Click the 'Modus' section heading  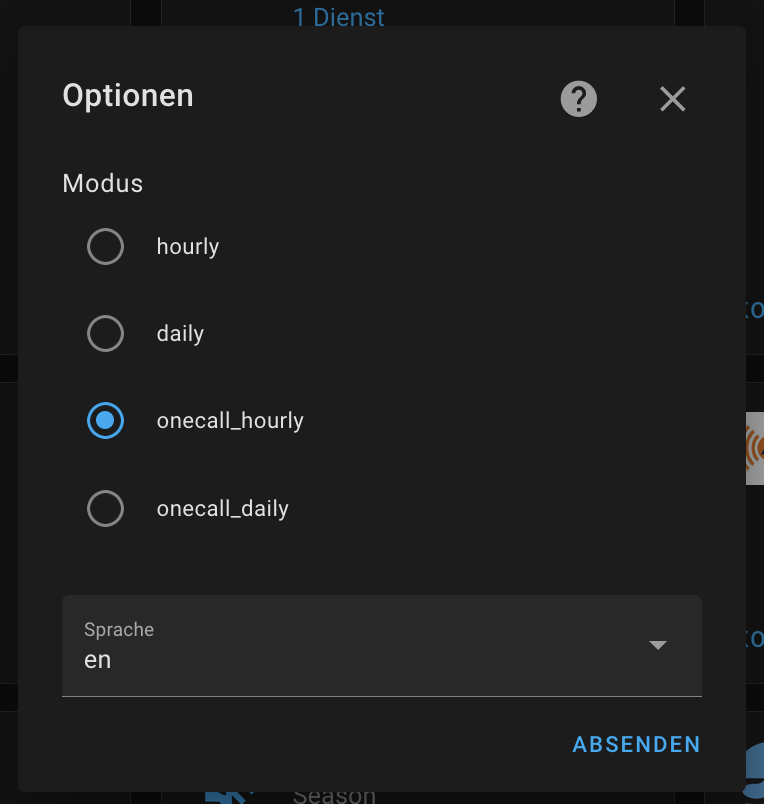point(102,183)
